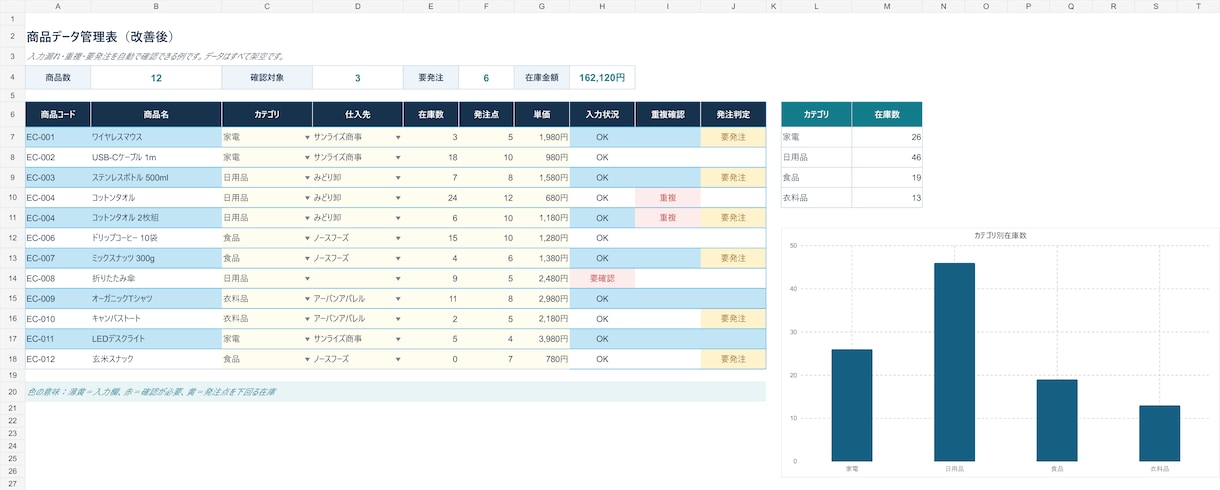Click the 商品コード table header
The image size is (1220, 490).
[58, 114]
